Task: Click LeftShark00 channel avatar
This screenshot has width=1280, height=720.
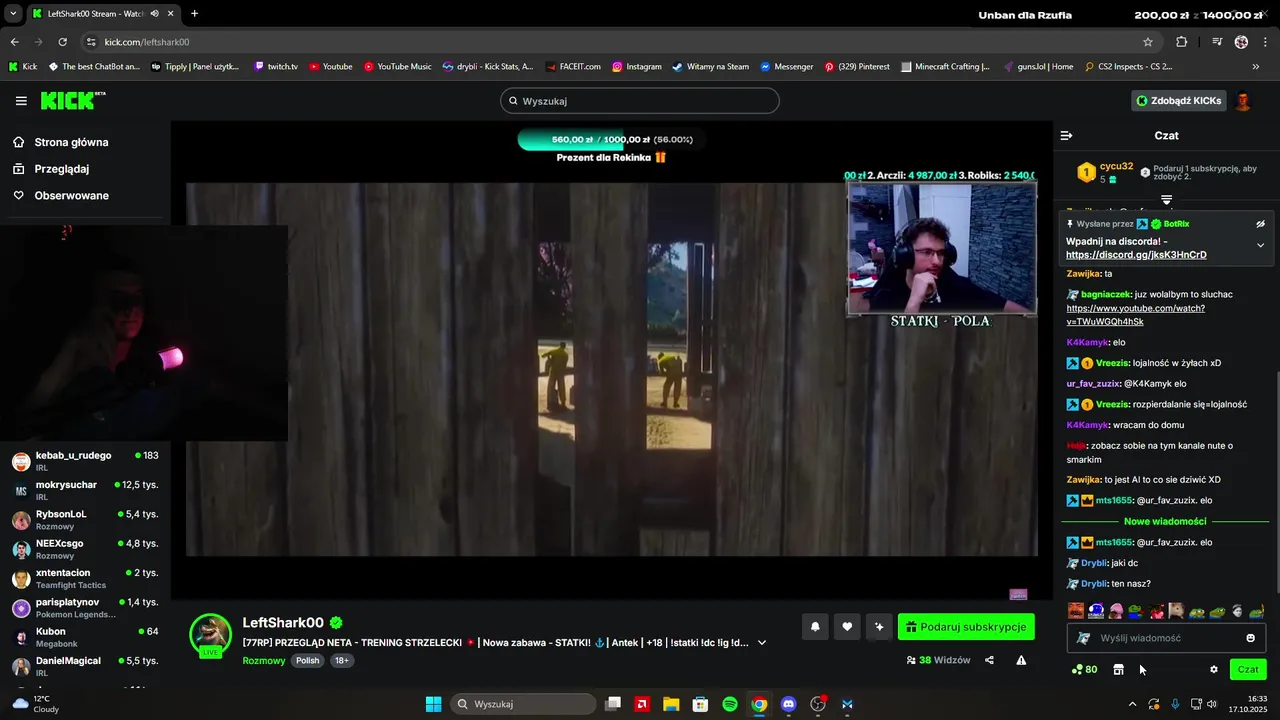Action: pos(211,635)
